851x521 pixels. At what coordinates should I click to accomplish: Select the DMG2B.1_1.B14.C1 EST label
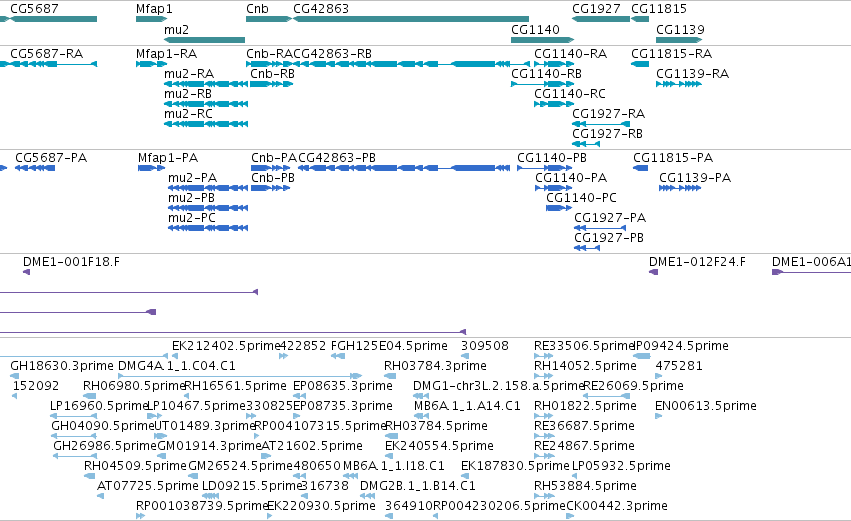pyautogui.click(x=418, y=487)
